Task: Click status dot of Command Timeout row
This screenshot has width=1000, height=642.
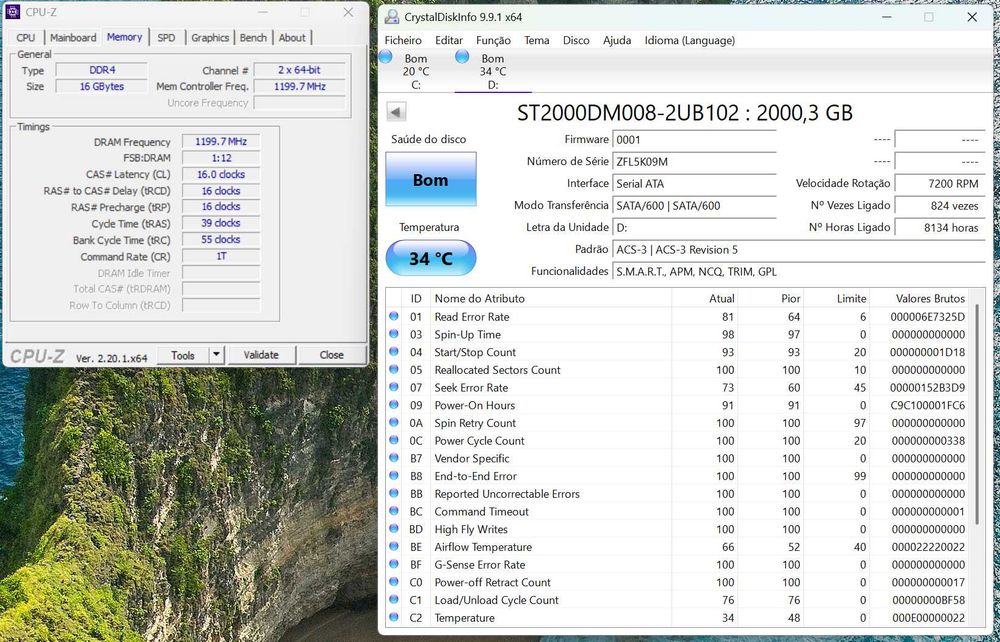Action: point(393,511)
